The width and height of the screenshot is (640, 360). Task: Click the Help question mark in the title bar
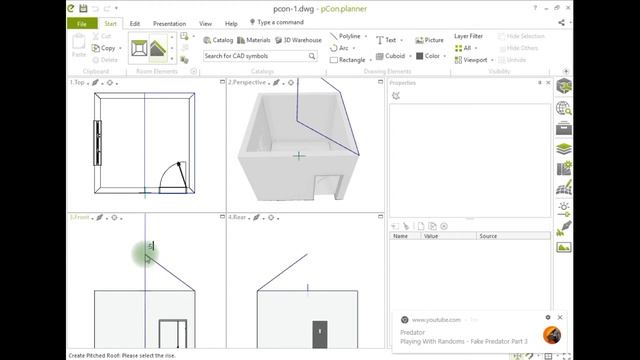click(535, 8)
